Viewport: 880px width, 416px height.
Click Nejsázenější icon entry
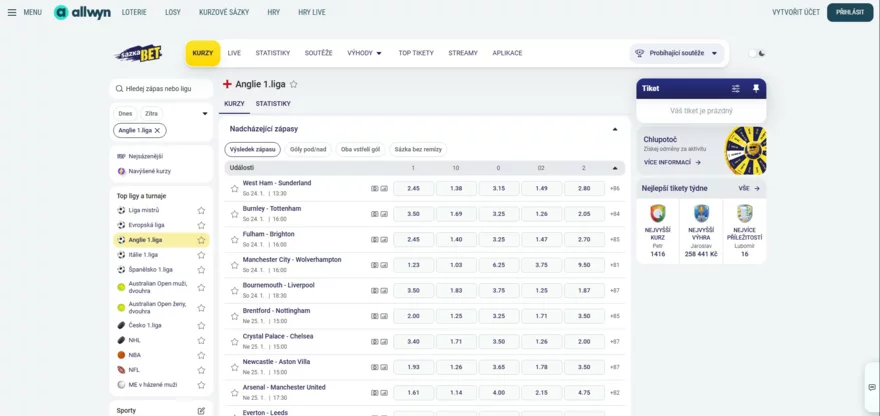121,156
